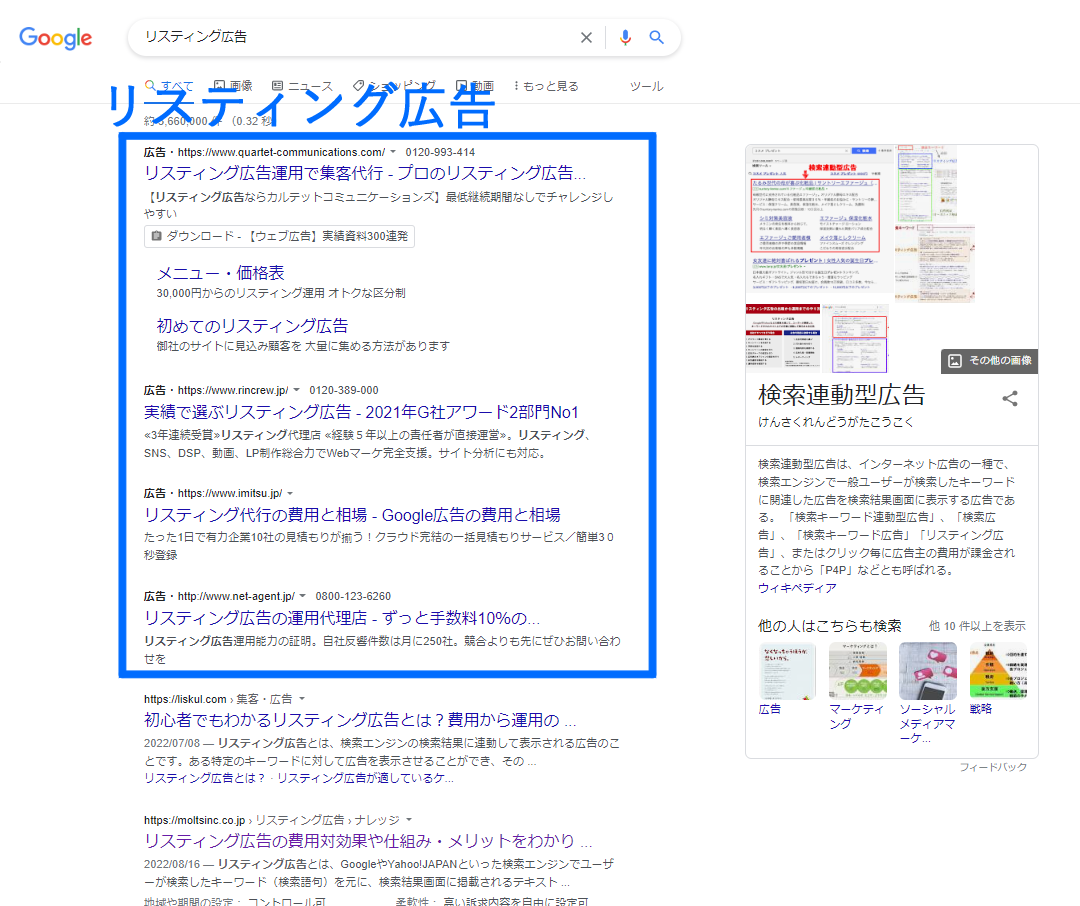Open the その他の画像 button
1080x906 pixels.
pyautogui.click(x=990, y=360)
